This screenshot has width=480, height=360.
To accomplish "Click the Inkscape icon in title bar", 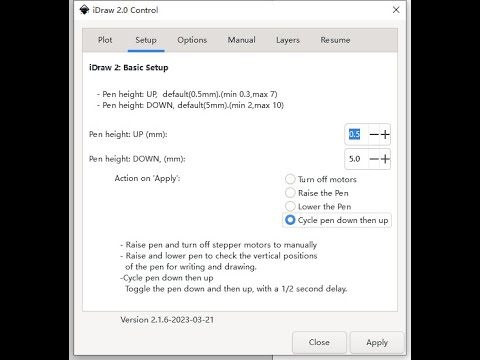I will pyautogui.click(x=84, y=10).
